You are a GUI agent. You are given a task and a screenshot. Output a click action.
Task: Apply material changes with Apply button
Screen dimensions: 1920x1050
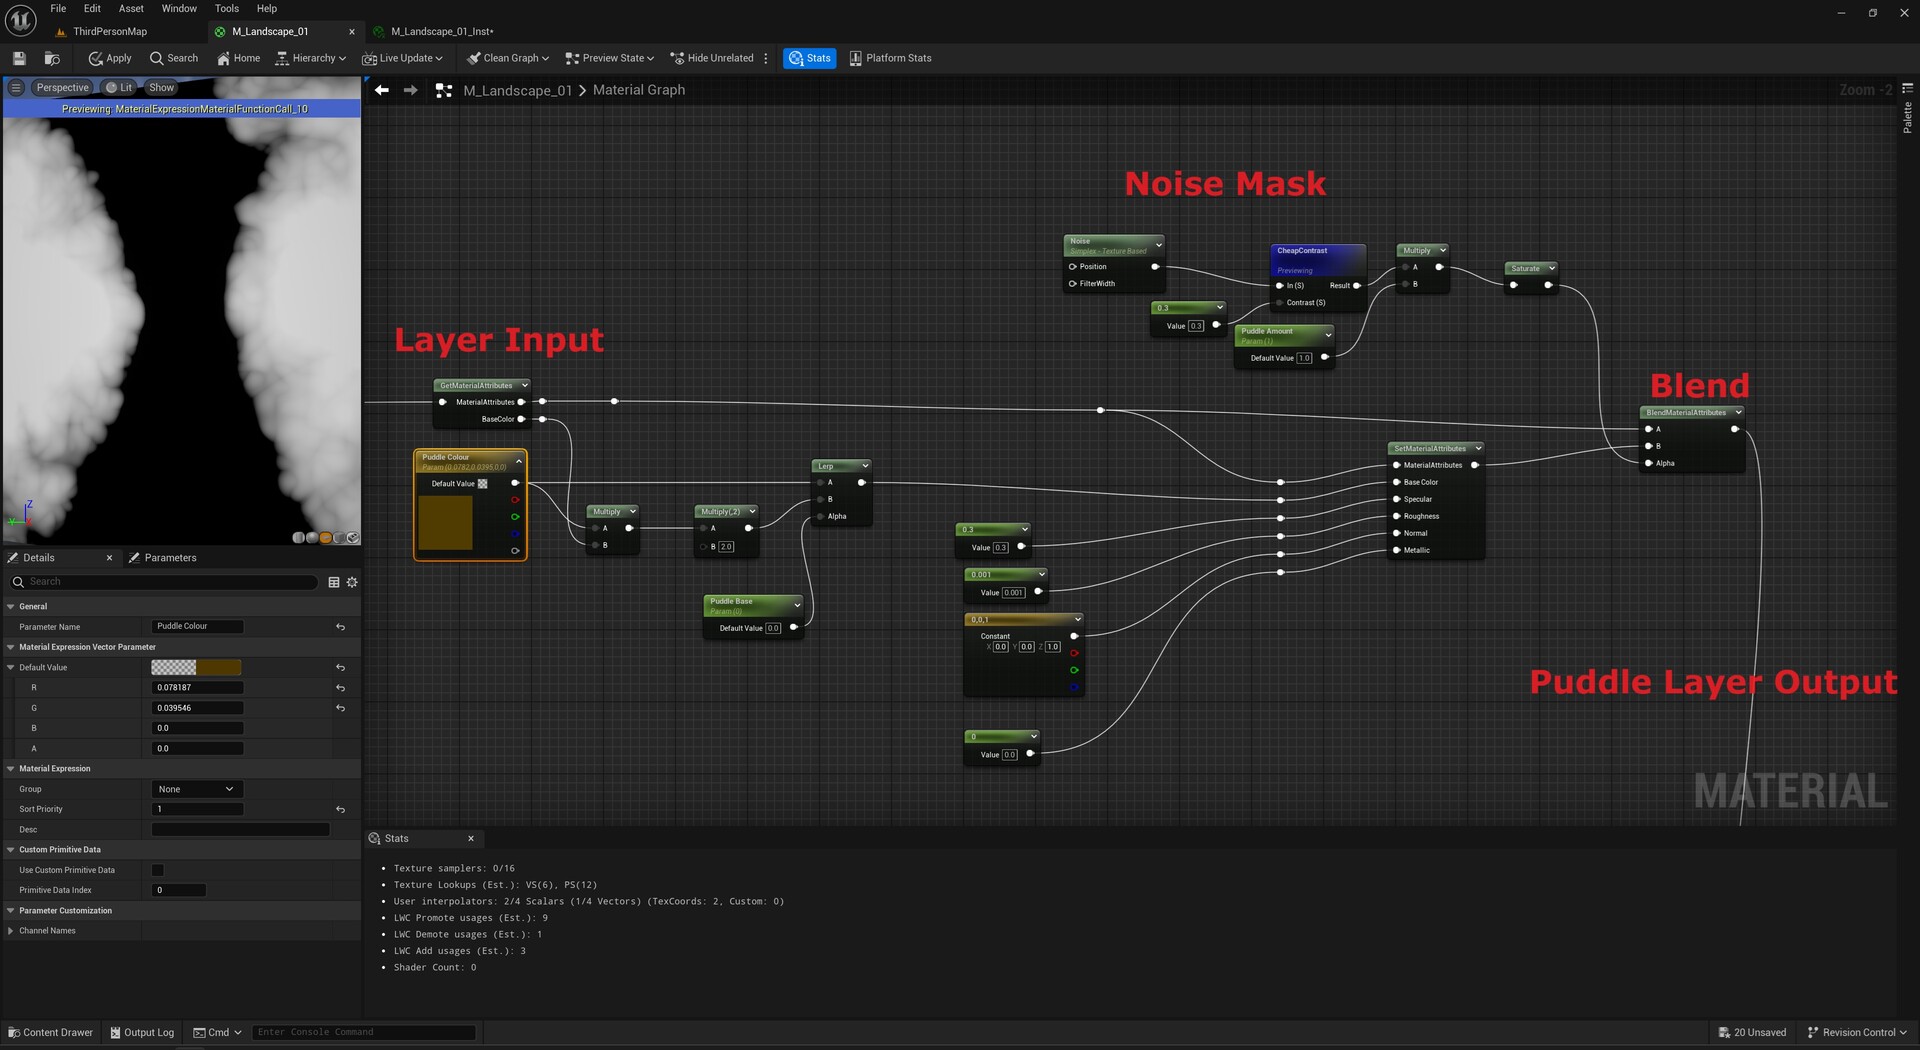click(x=110, y=58)
